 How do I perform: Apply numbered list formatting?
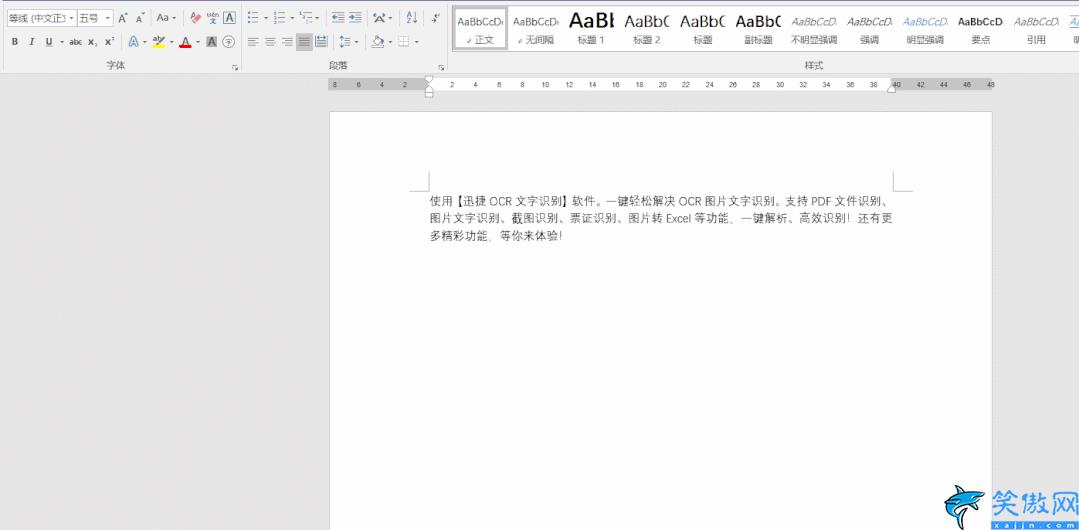point(279,18)
